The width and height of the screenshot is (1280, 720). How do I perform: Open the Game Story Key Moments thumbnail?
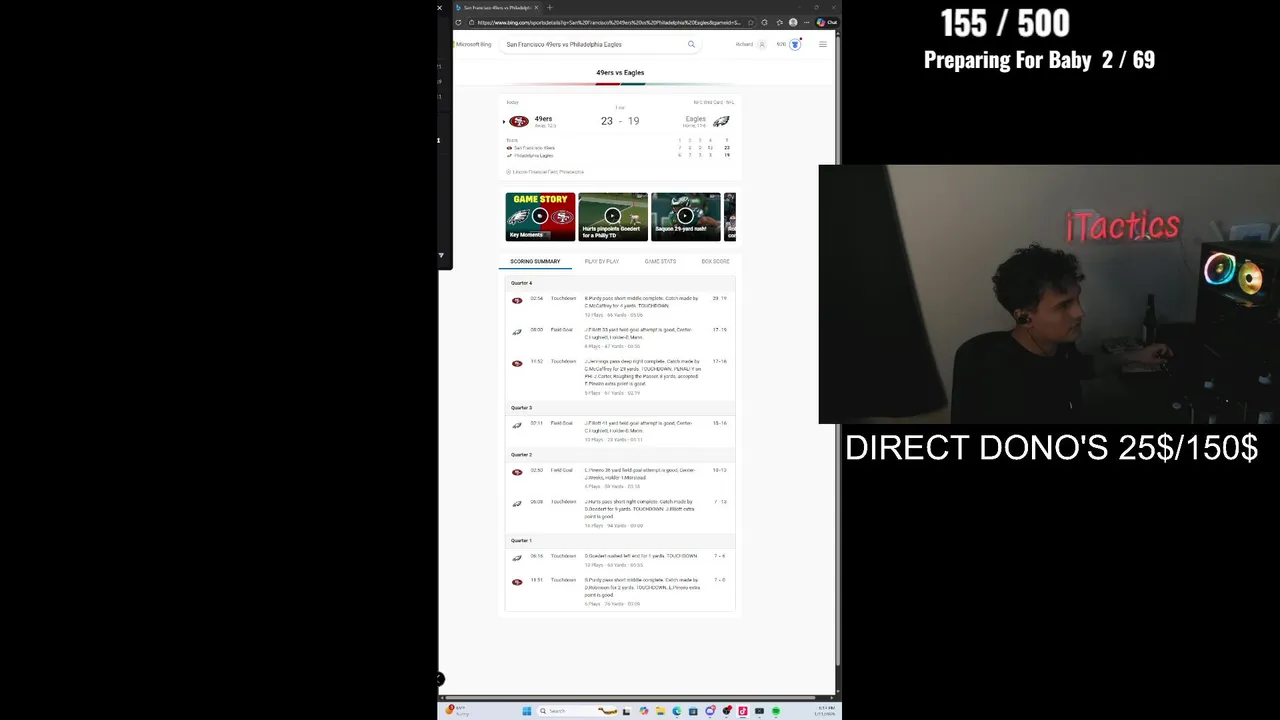540,216
